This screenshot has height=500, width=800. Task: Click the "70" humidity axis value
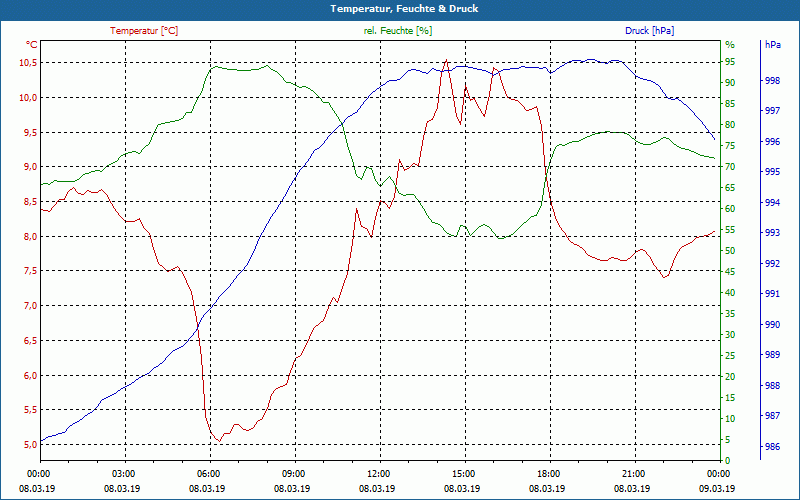click(x=730, y=167)
